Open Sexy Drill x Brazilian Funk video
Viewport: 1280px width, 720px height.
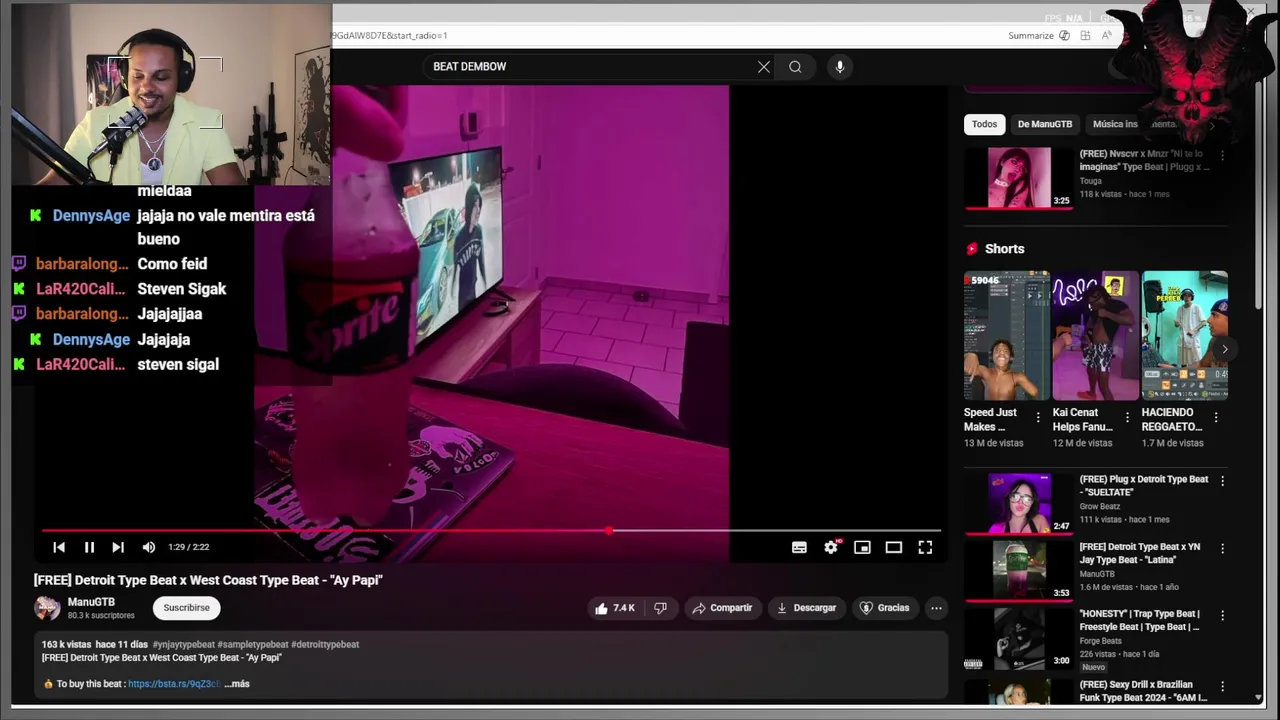(x=1144, y=691)
